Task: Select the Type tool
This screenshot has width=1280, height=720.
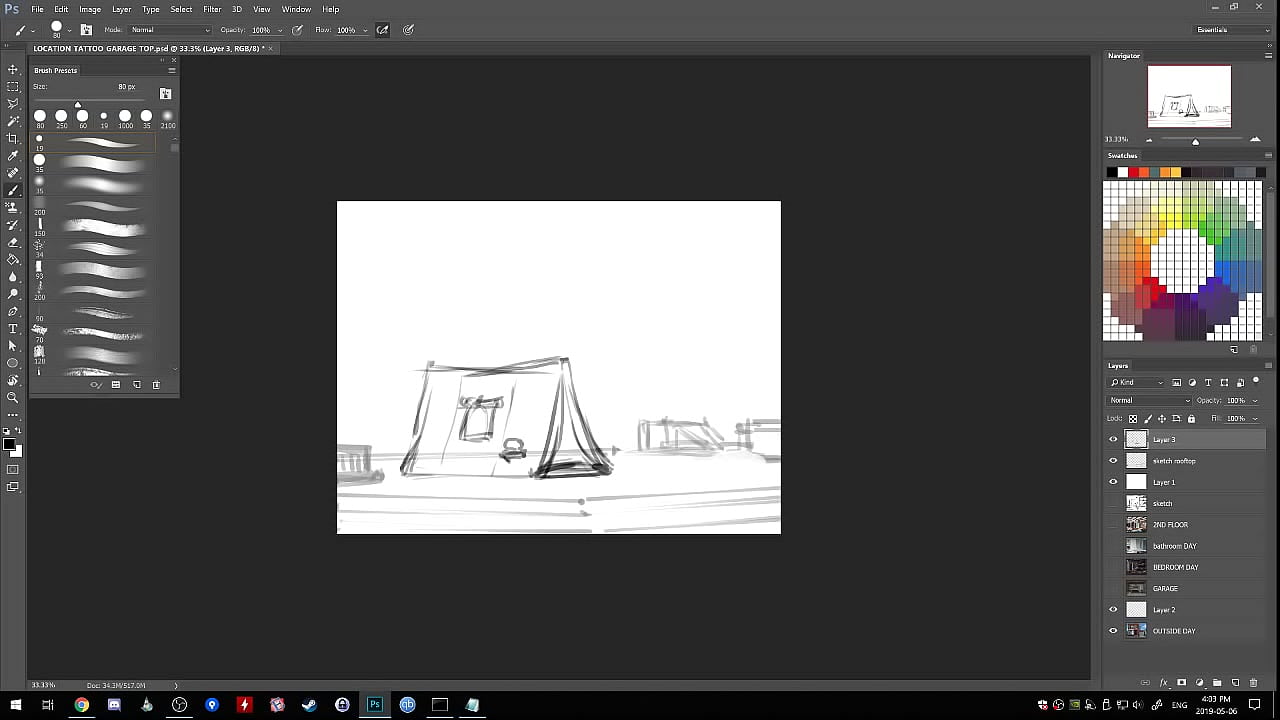Action: click(x=13, y=329)
